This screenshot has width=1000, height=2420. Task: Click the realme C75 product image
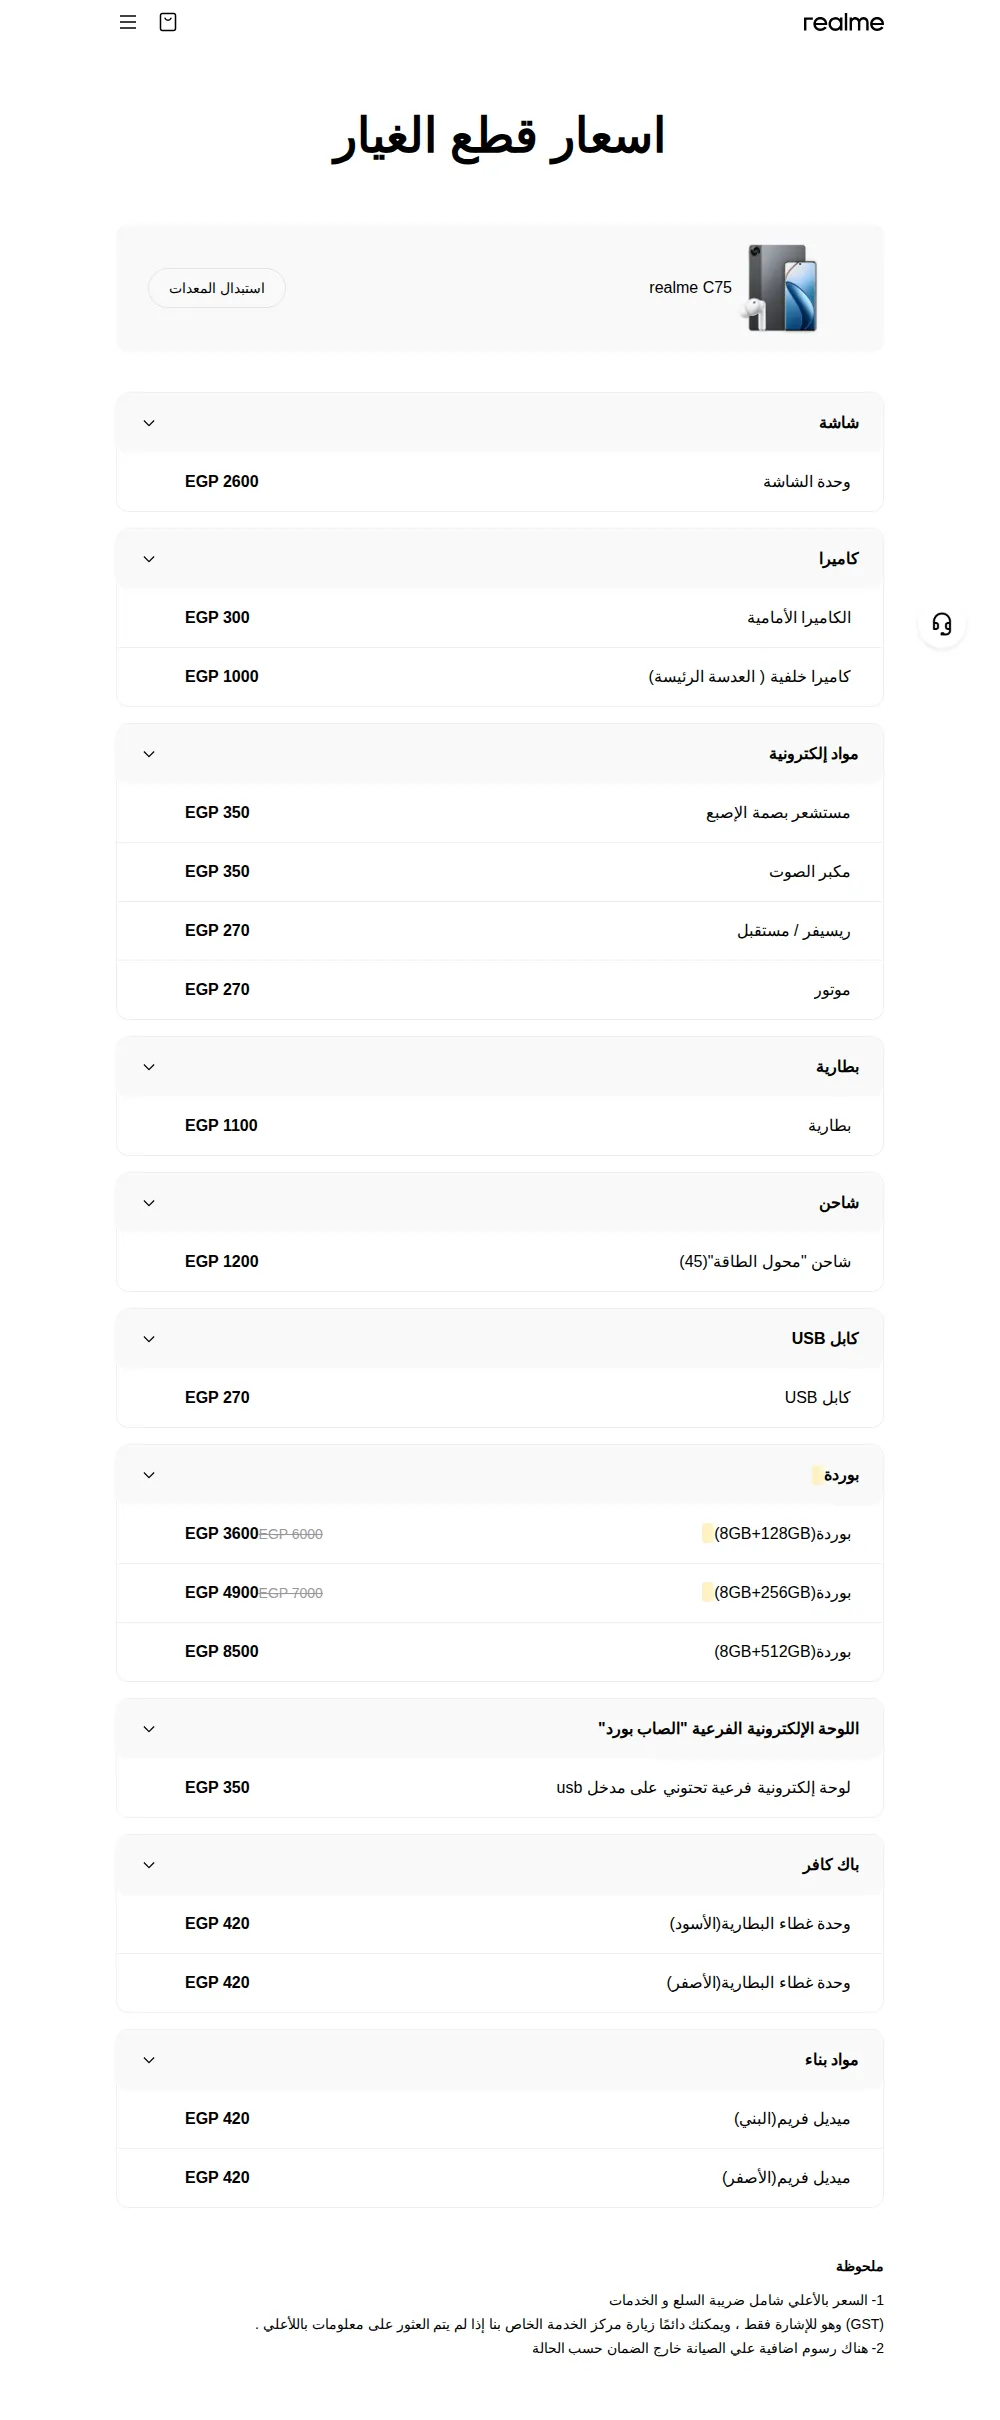pyautogui.click(x=780, y=288)
